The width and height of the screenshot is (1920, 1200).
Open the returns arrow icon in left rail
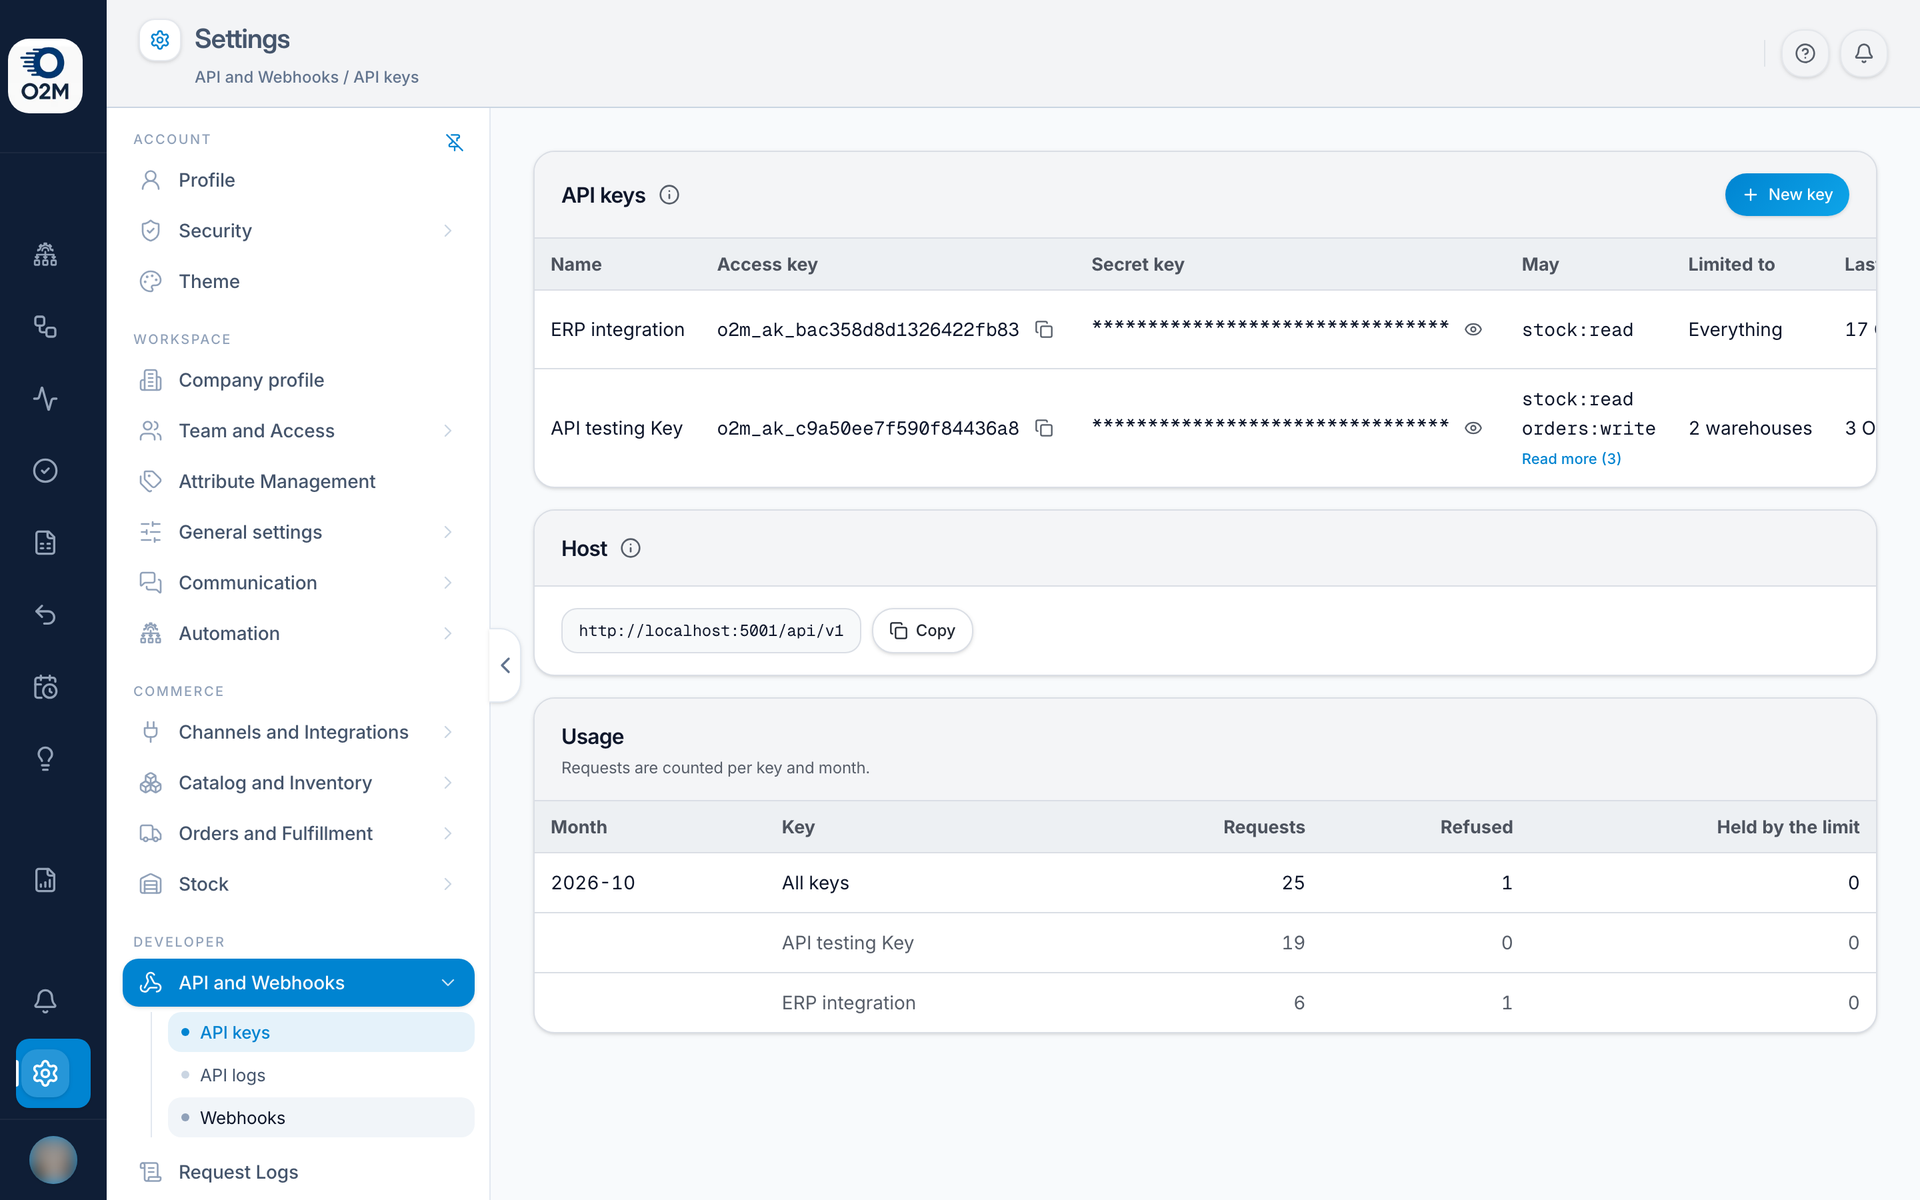pyautogui.click(x=45, y=615)
